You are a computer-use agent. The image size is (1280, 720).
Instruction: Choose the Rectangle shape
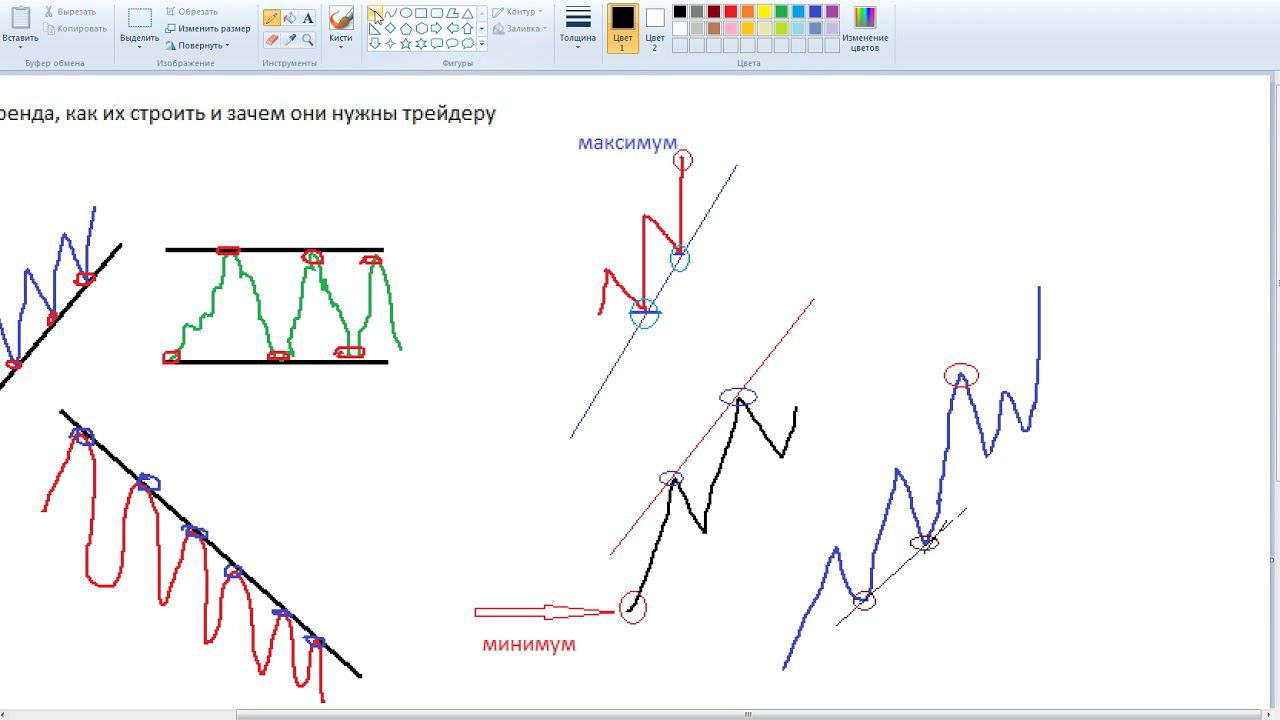tap(421, 13)
